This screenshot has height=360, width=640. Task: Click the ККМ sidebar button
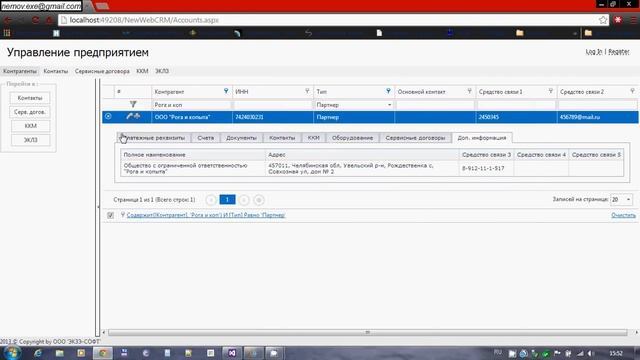click(30, 126)
